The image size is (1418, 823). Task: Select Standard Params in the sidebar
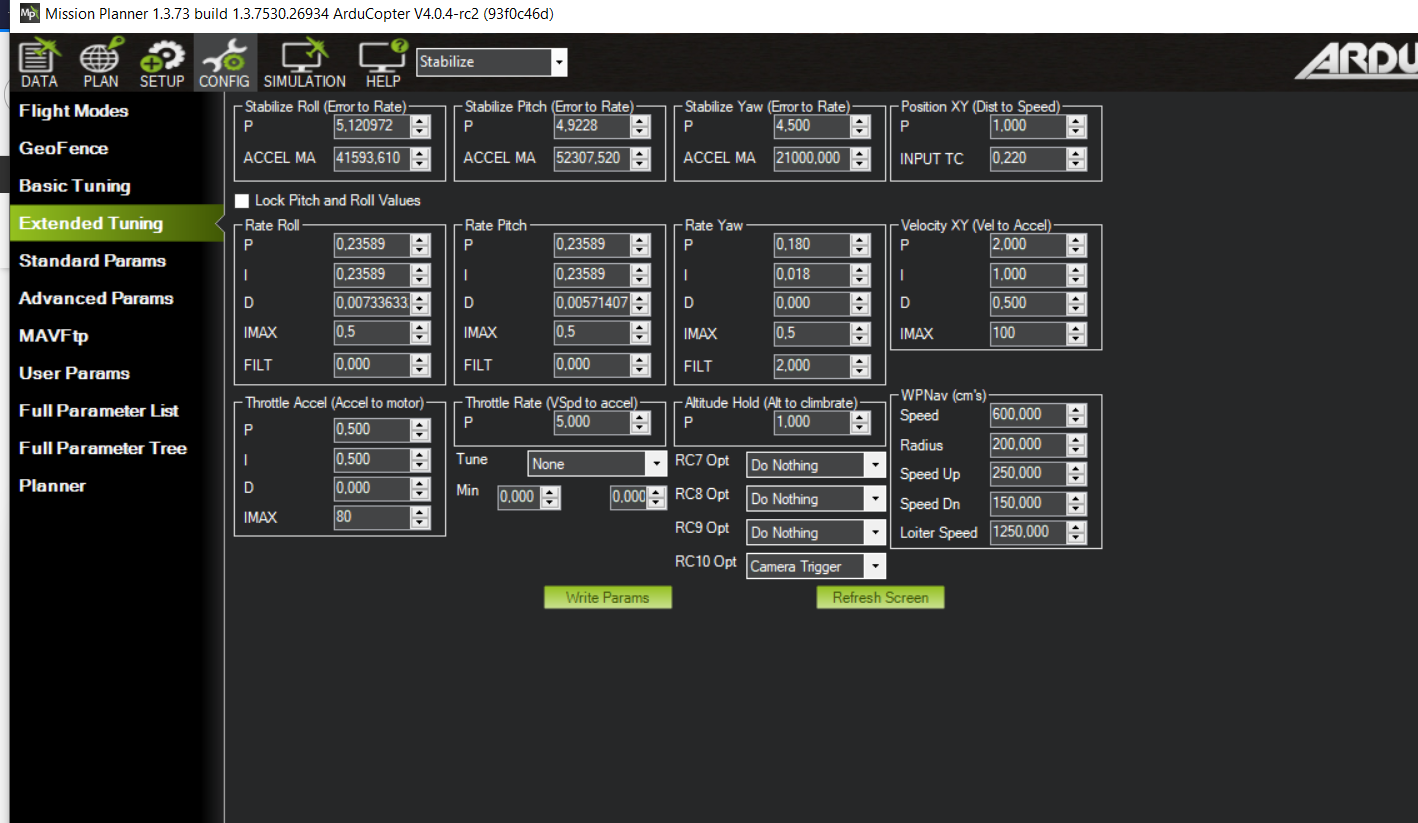coord(92,261)
